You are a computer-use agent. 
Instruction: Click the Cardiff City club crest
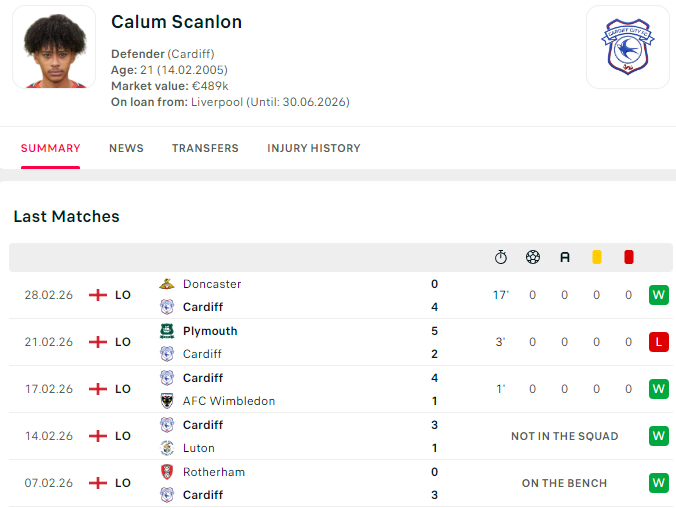coord(627,47)
